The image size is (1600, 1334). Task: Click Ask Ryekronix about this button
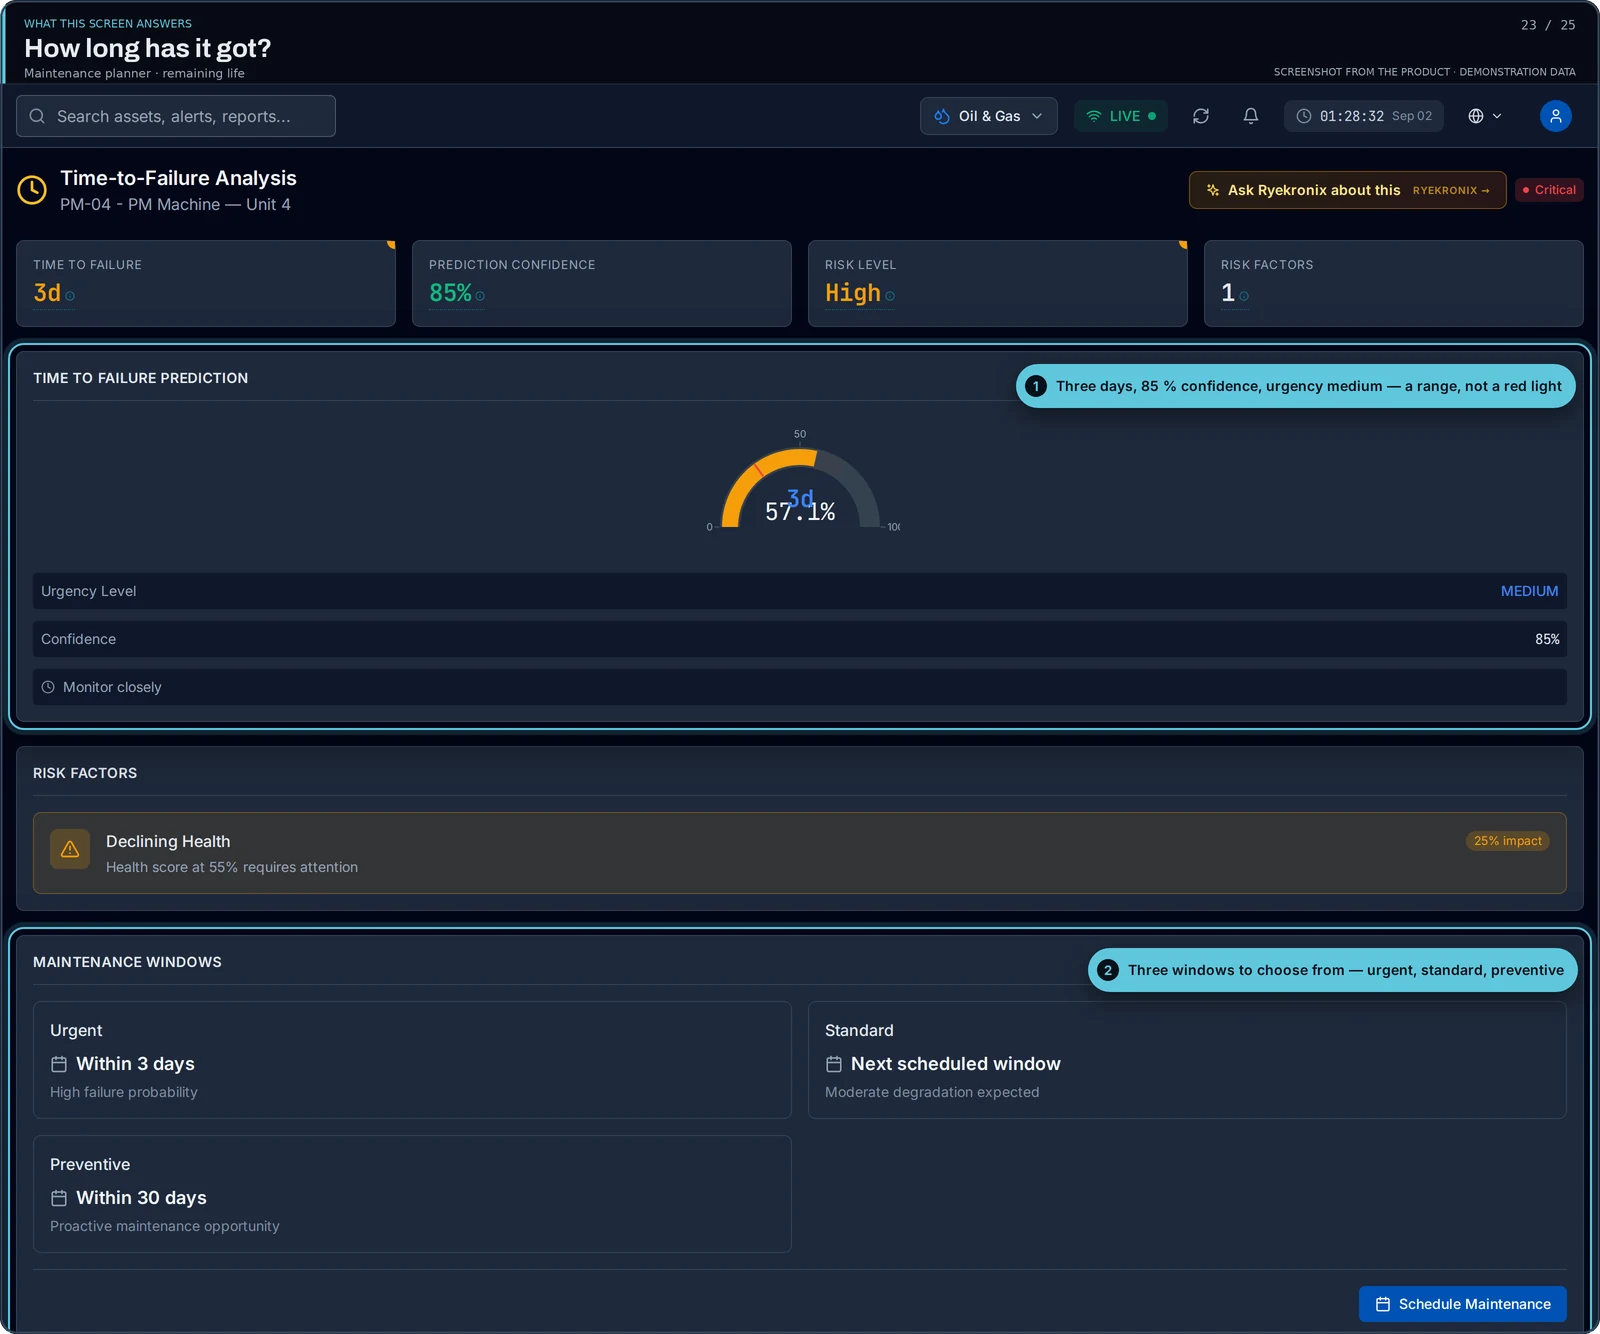1348,190
